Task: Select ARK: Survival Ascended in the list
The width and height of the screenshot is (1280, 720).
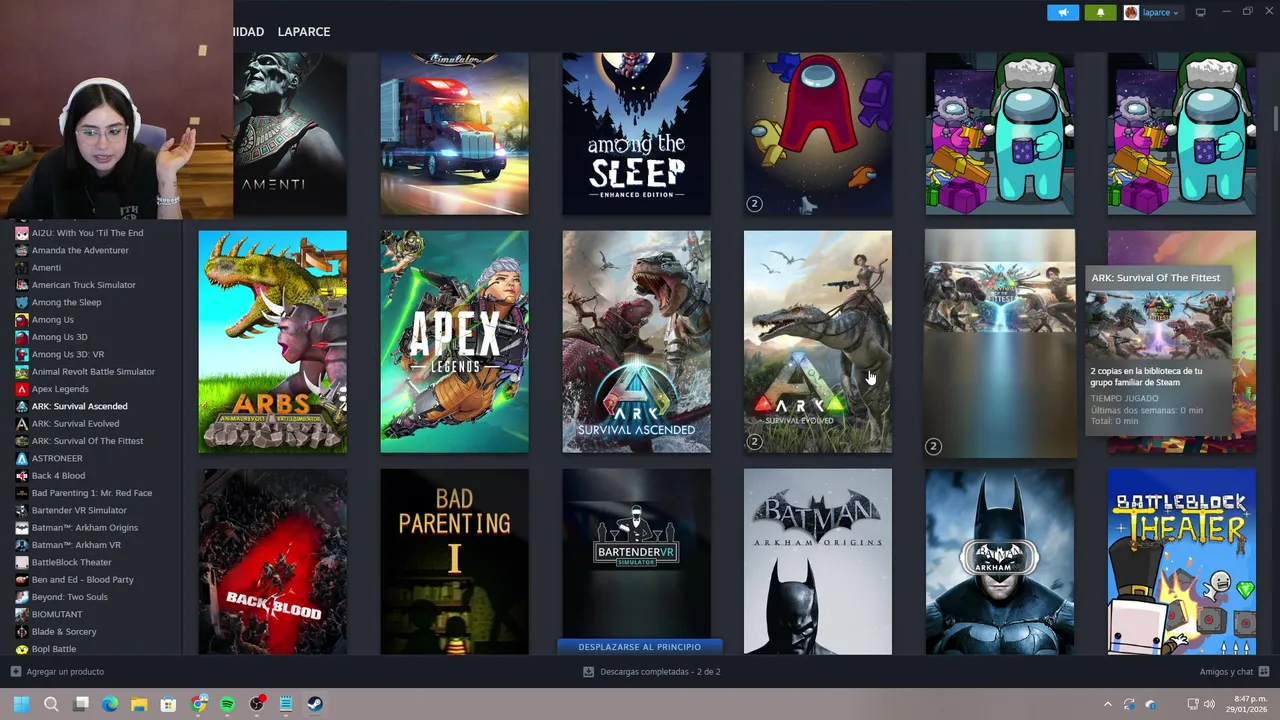Action: 79,406
